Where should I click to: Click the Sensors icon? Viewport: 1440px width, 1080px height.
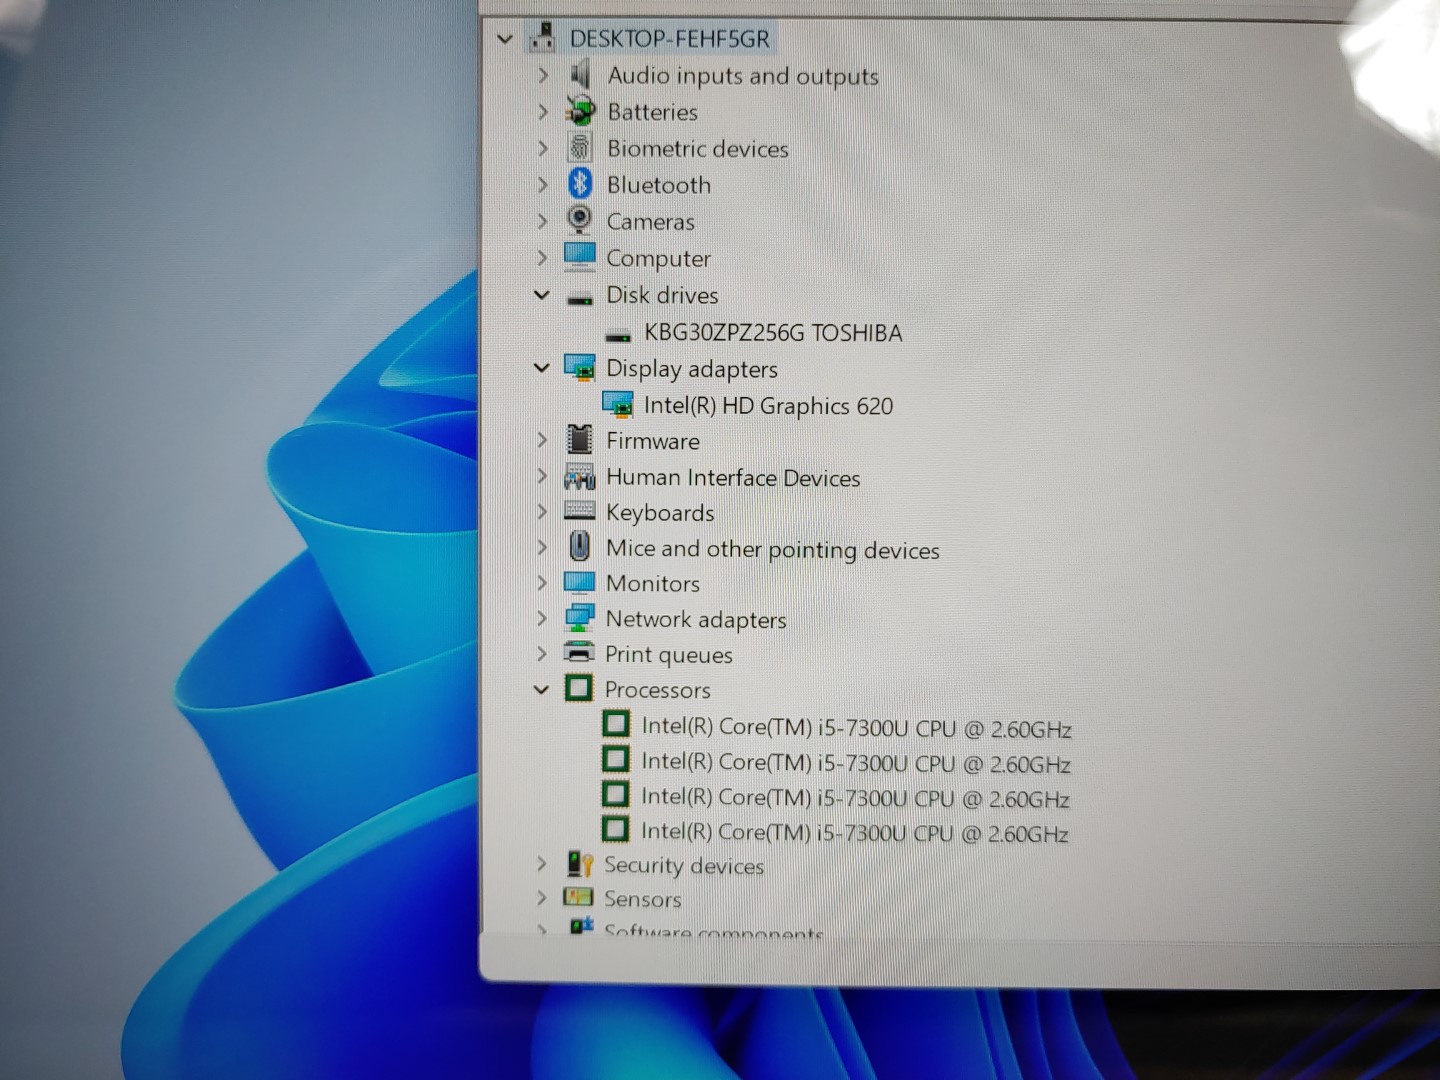[x=578, y=897]
